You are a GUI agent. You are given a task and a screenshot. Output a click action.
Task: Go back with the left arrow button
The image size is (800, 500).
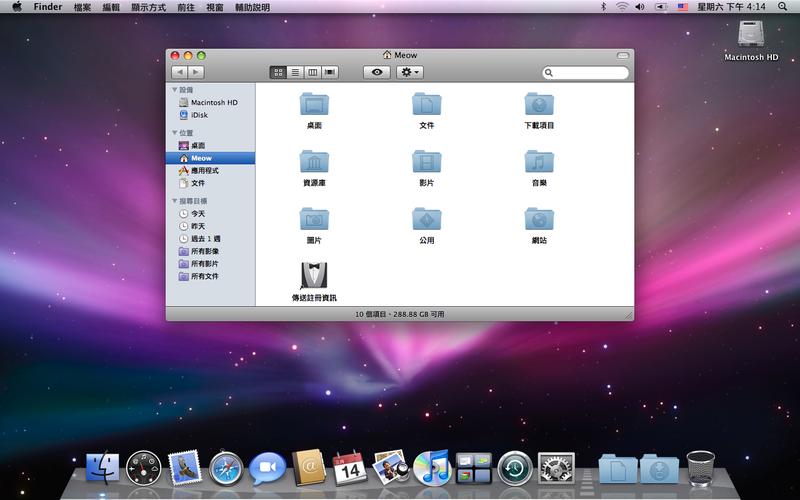(x=179, y=72)
